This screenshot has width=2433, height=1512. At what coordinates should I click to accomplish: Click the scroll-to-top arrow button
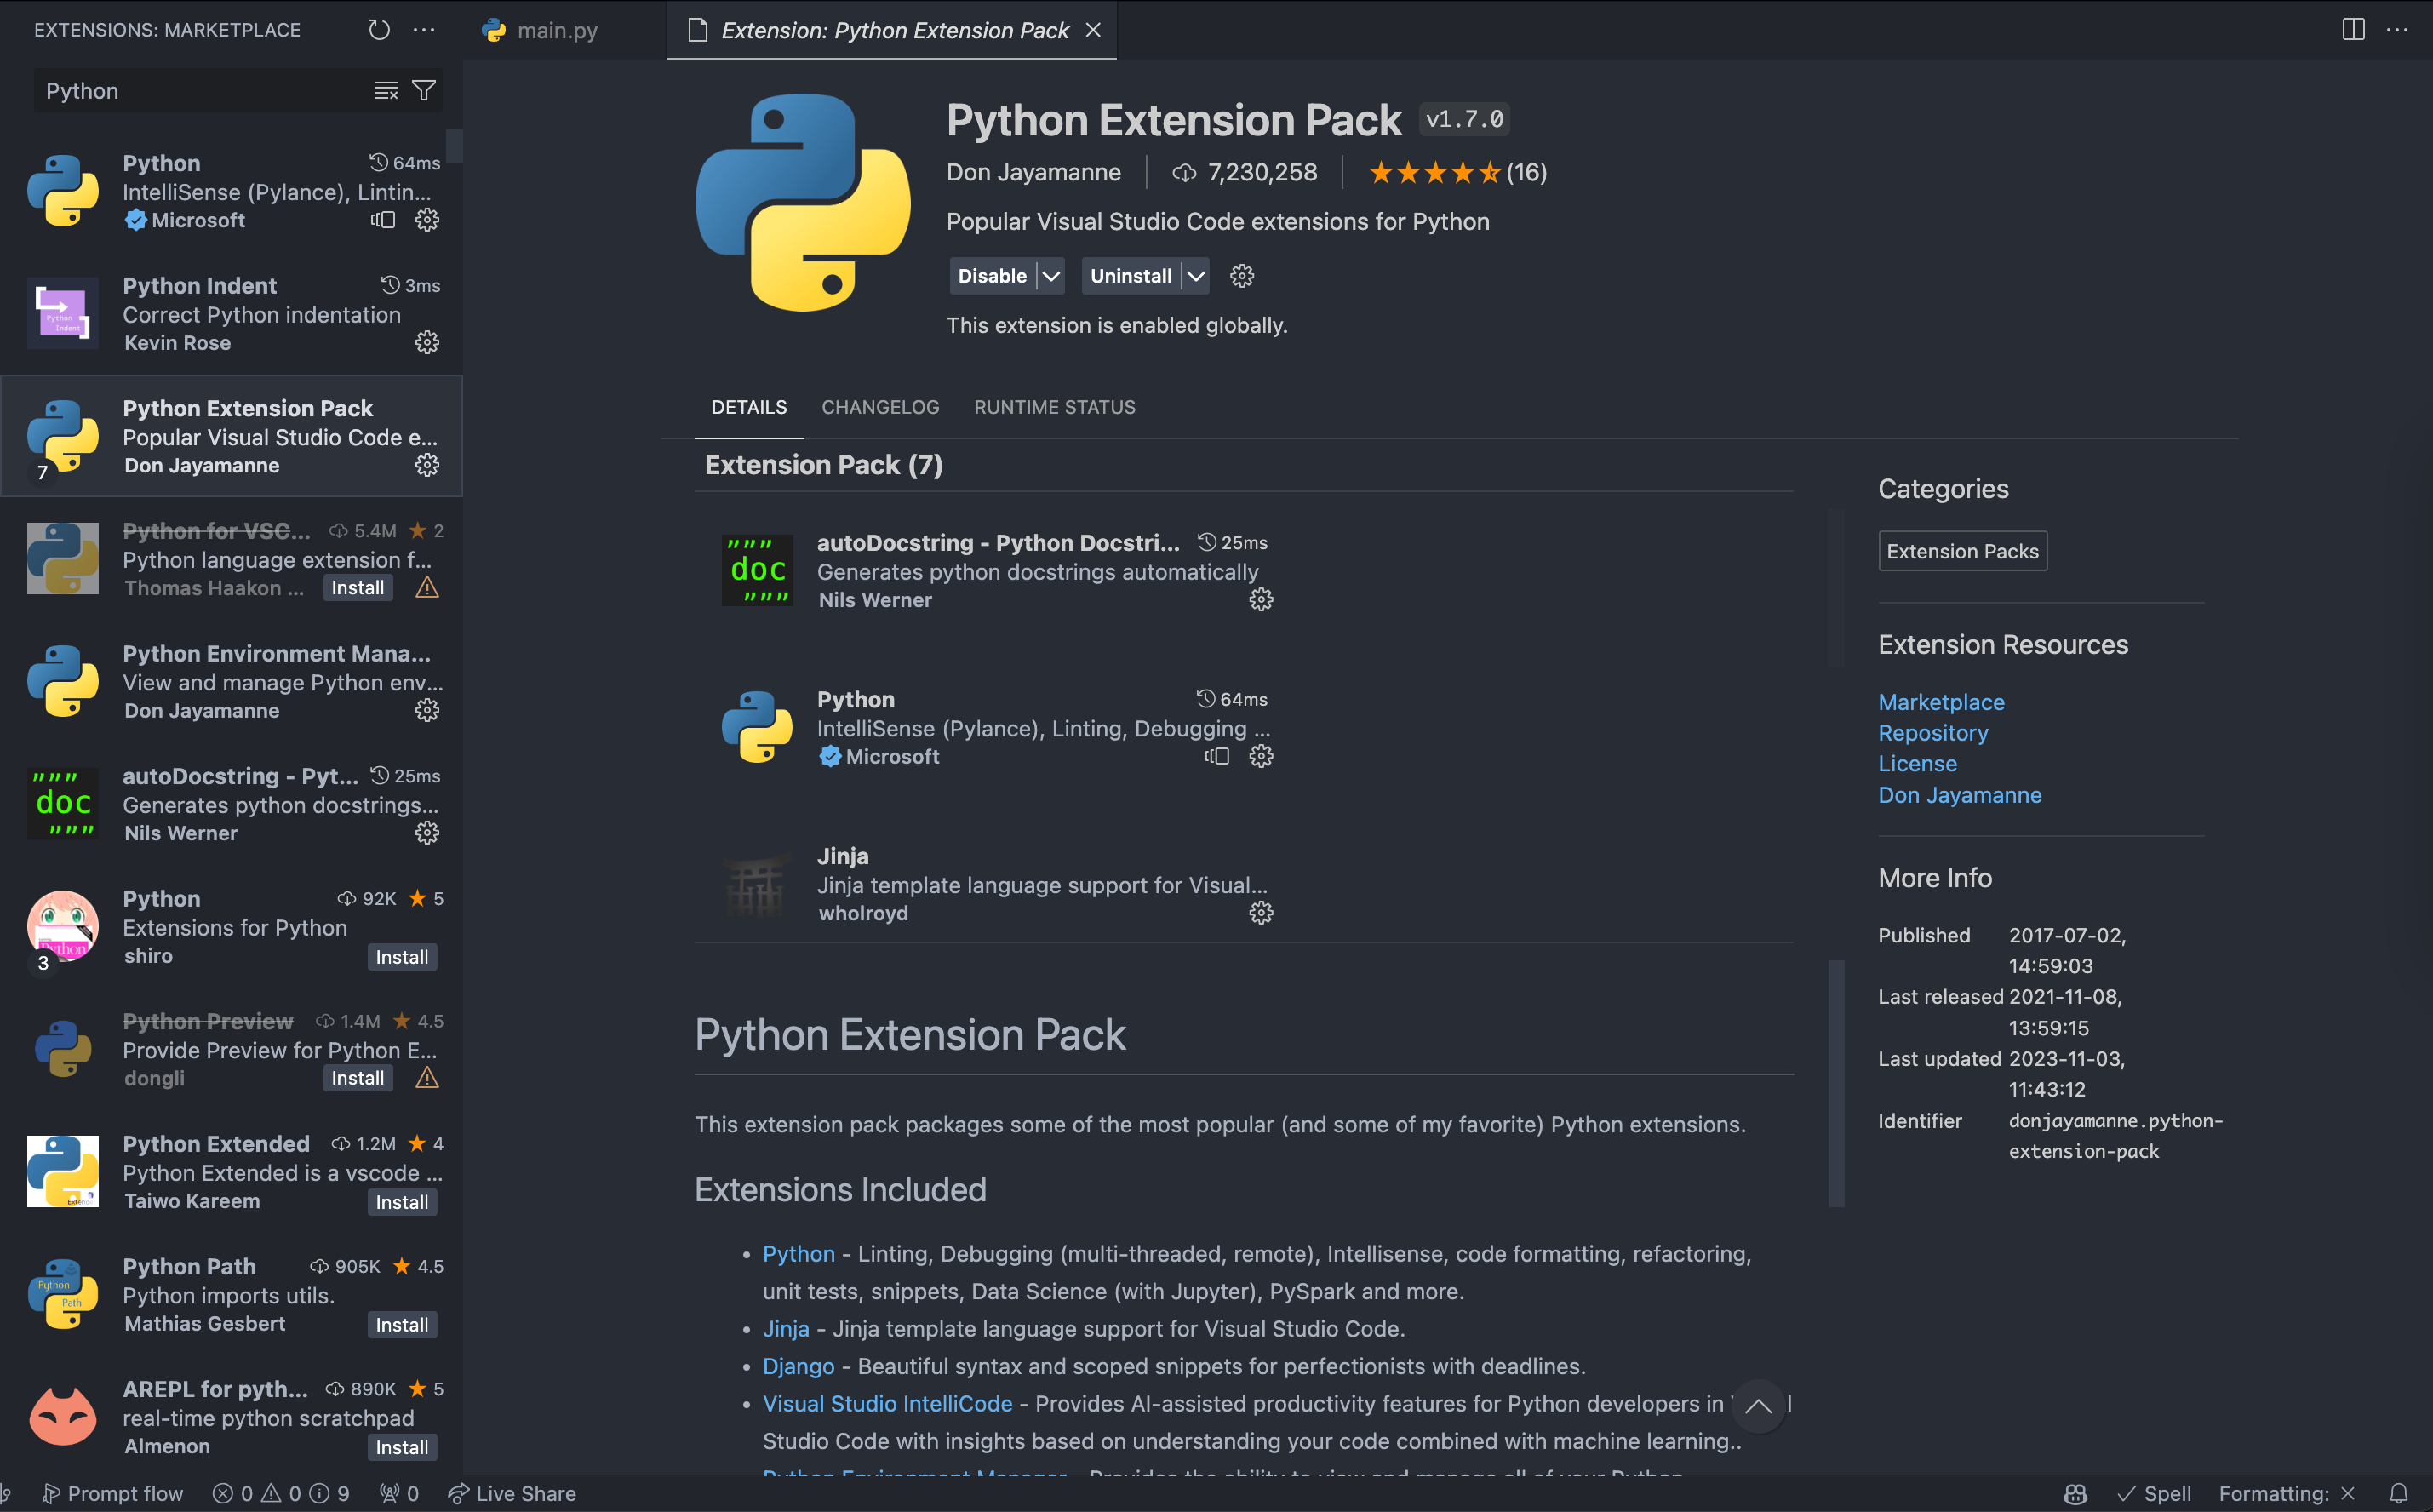point(1758,1406)
